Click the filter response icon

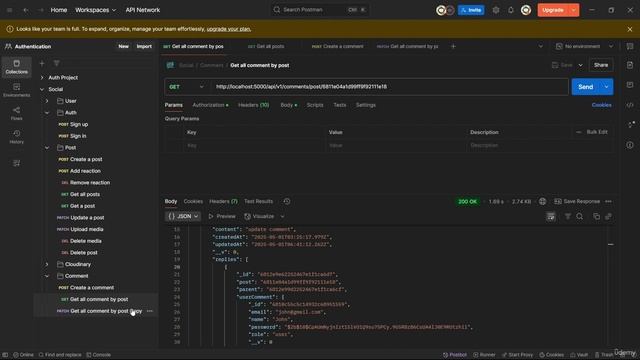tap(567, 216)
